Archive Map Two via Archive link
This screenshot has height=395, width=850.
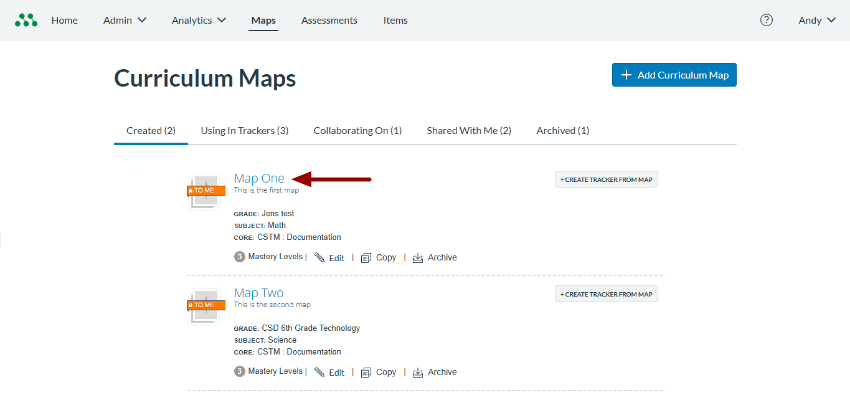coord(442,372)
